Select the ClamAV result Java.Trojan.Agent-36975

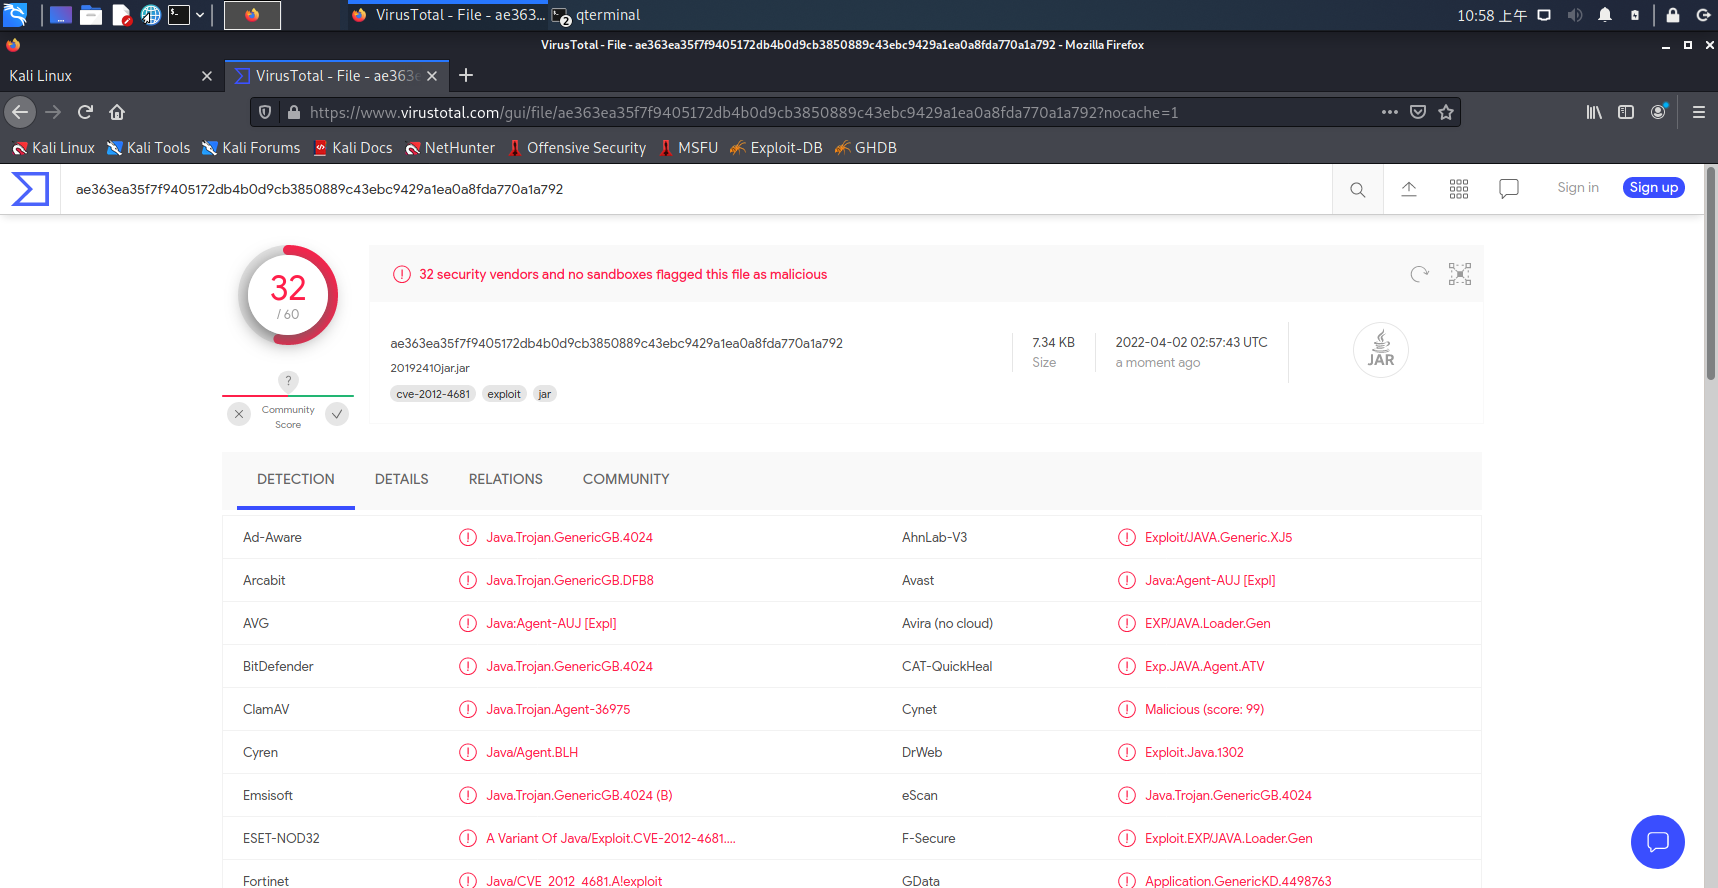[x=558, y=710]
